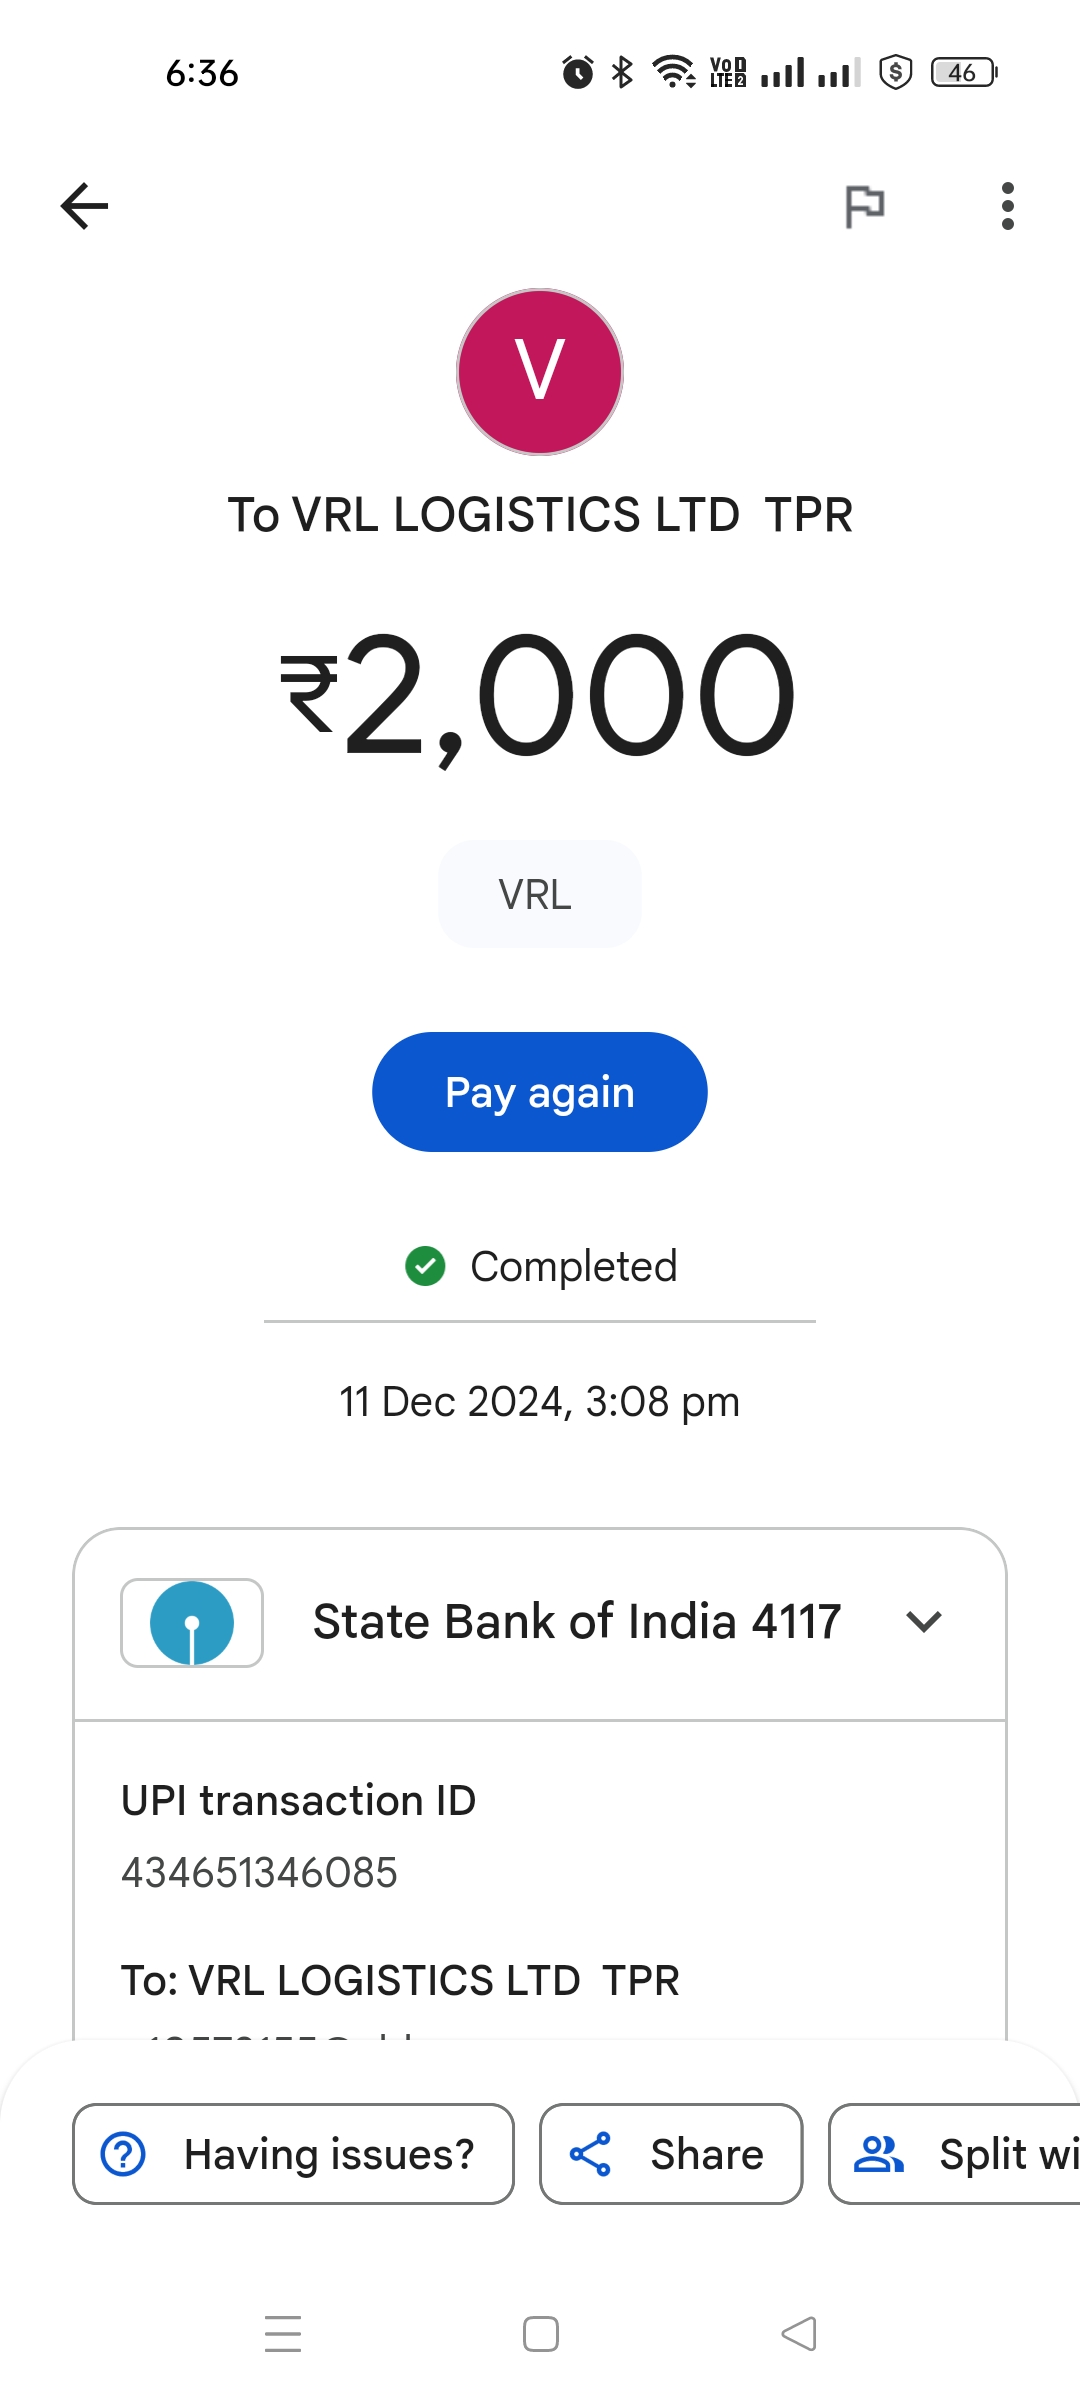Tap the battery indicator in status bar
Screen dimensions: 1080x2400
[964, 72]
